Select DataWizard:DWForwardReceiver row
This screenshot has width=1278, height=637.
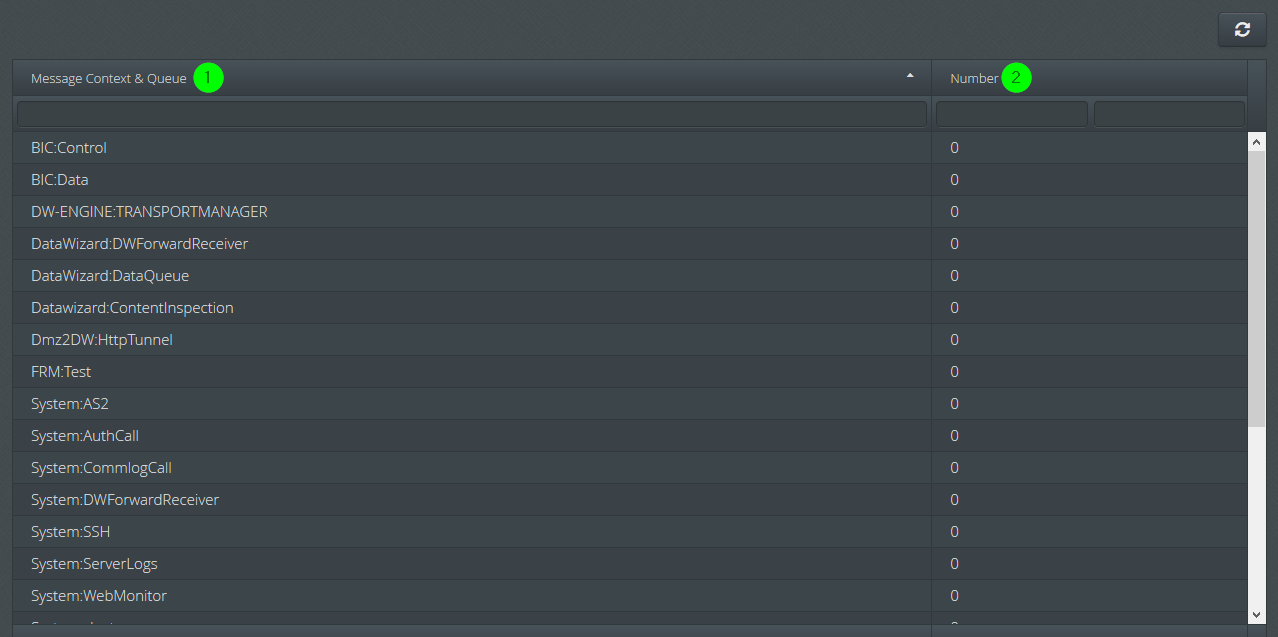tap(630, 244)
